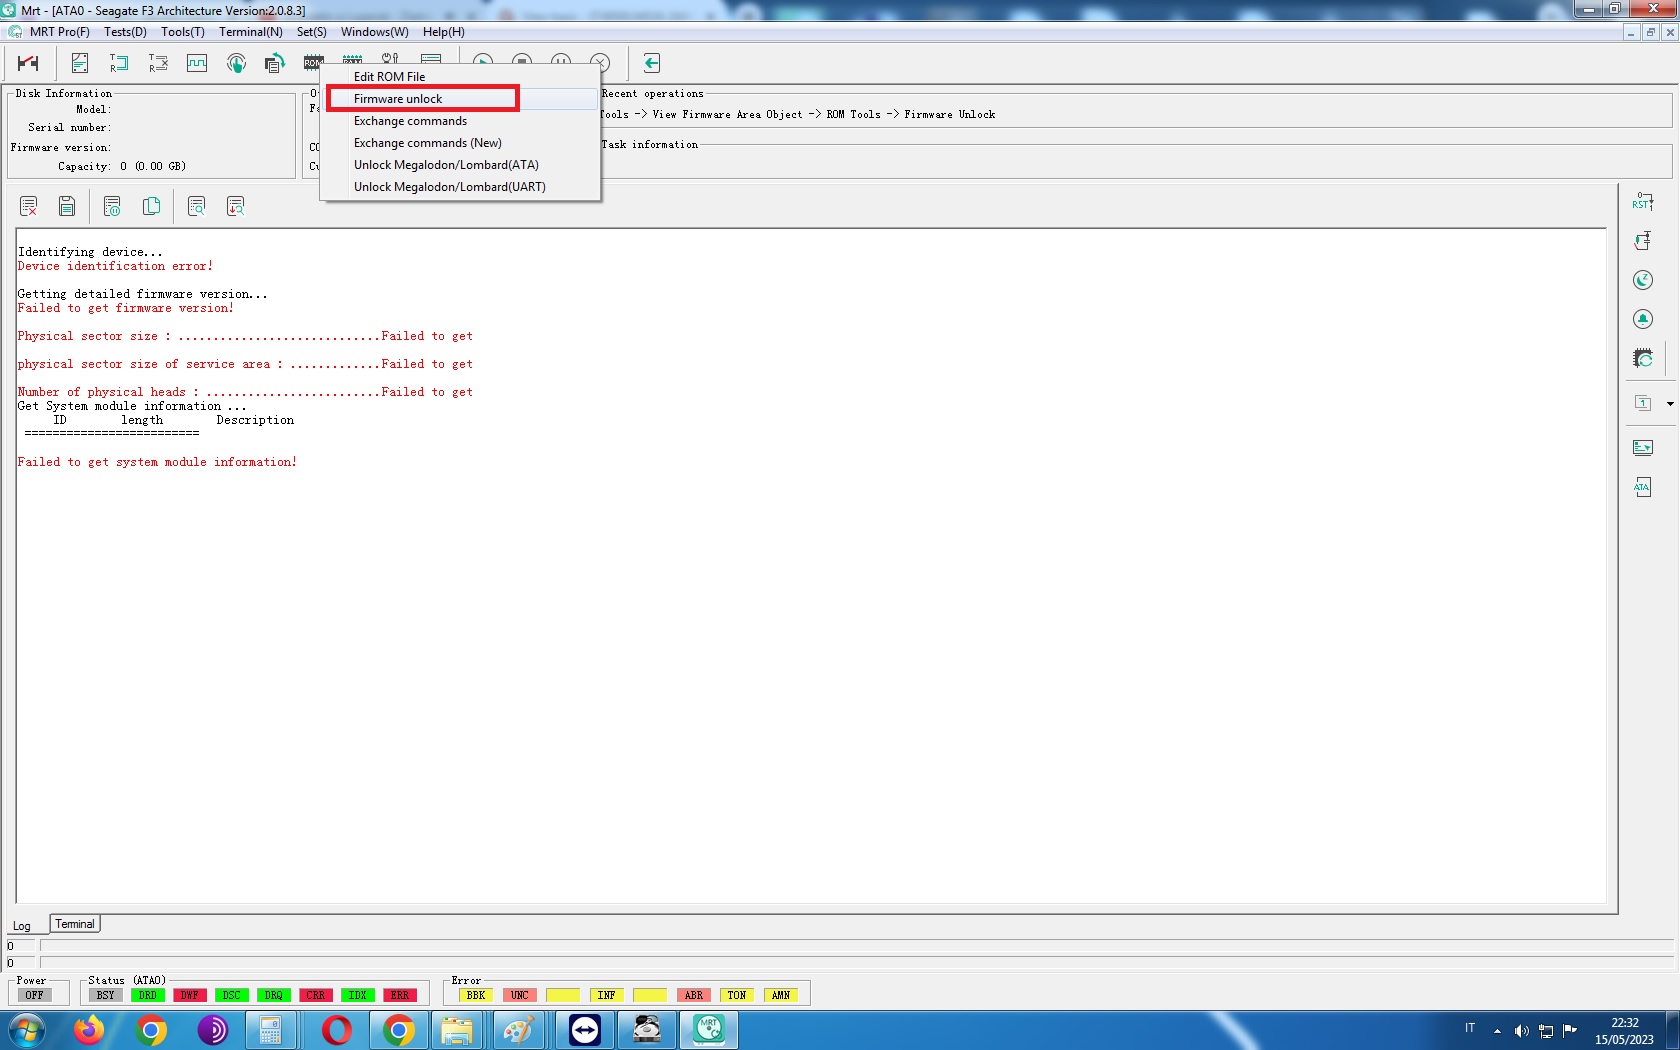Click the sleep moon icon in the right sidebar
This screenshot has width=1680, height=1050.
(x=1643, y=280)
